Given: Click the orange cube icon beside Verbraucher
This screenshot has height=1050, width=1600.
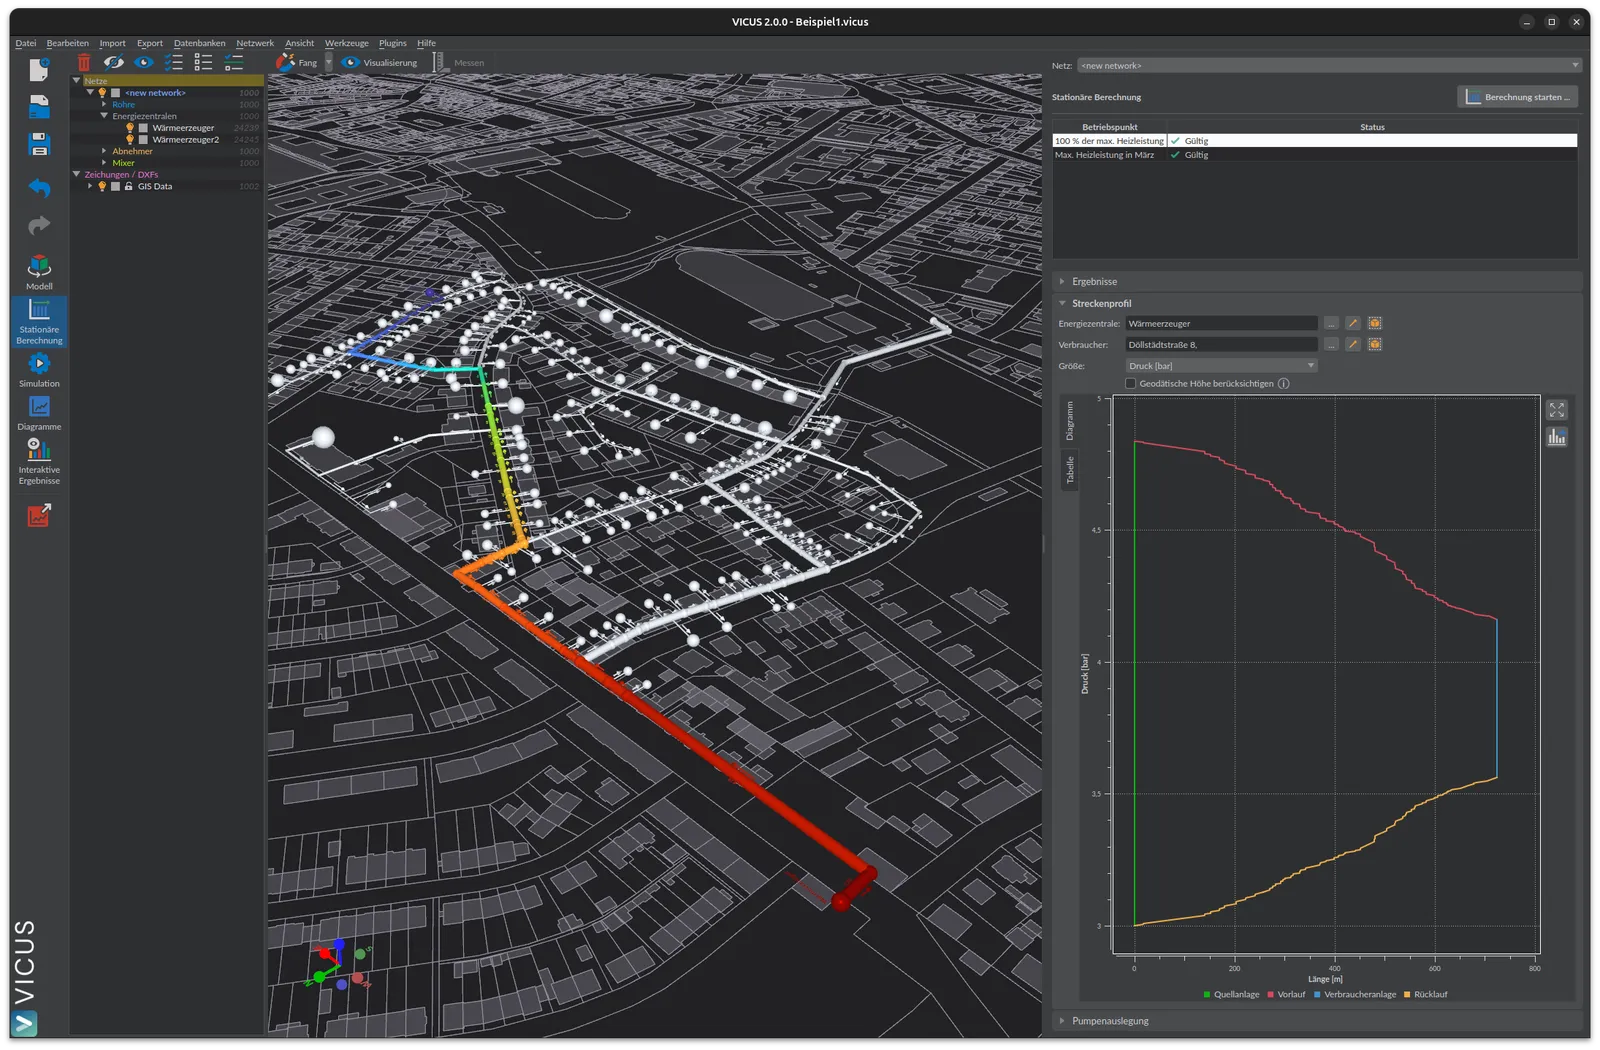Looking at the screenshot, I should tap(1375, 344).
